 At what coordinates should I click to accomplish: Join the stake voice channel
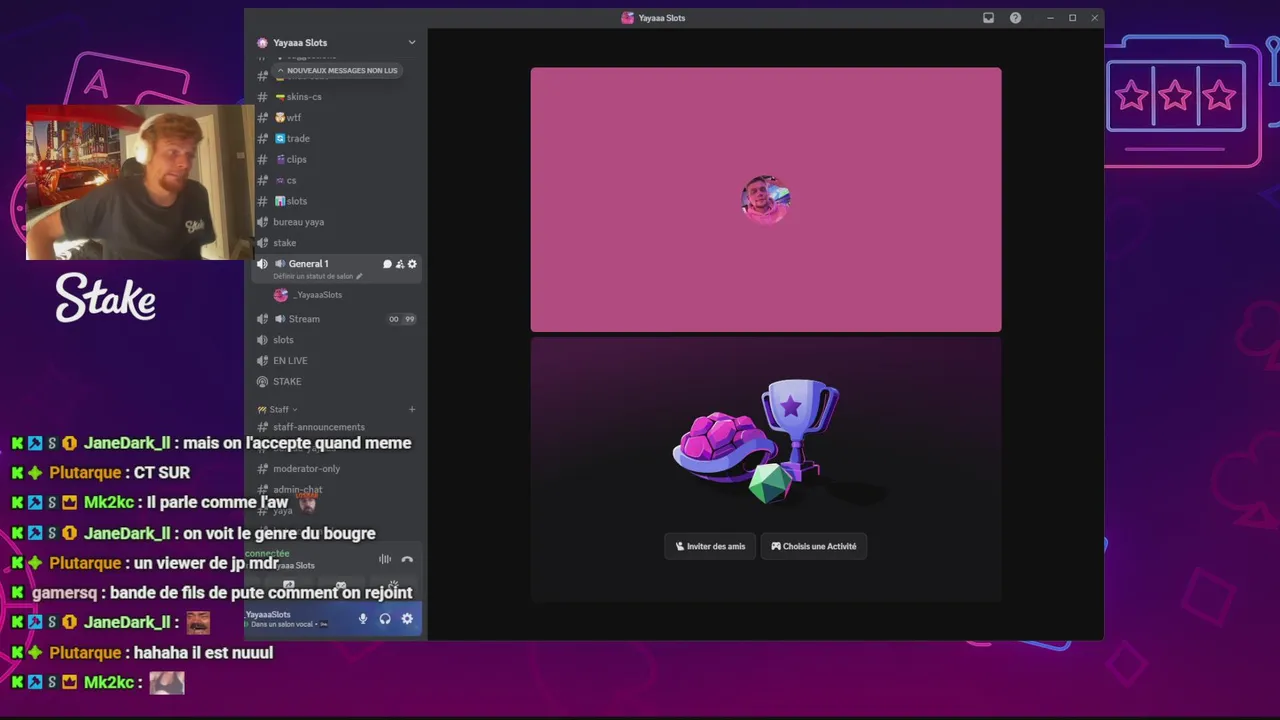[x=284, y=243]
